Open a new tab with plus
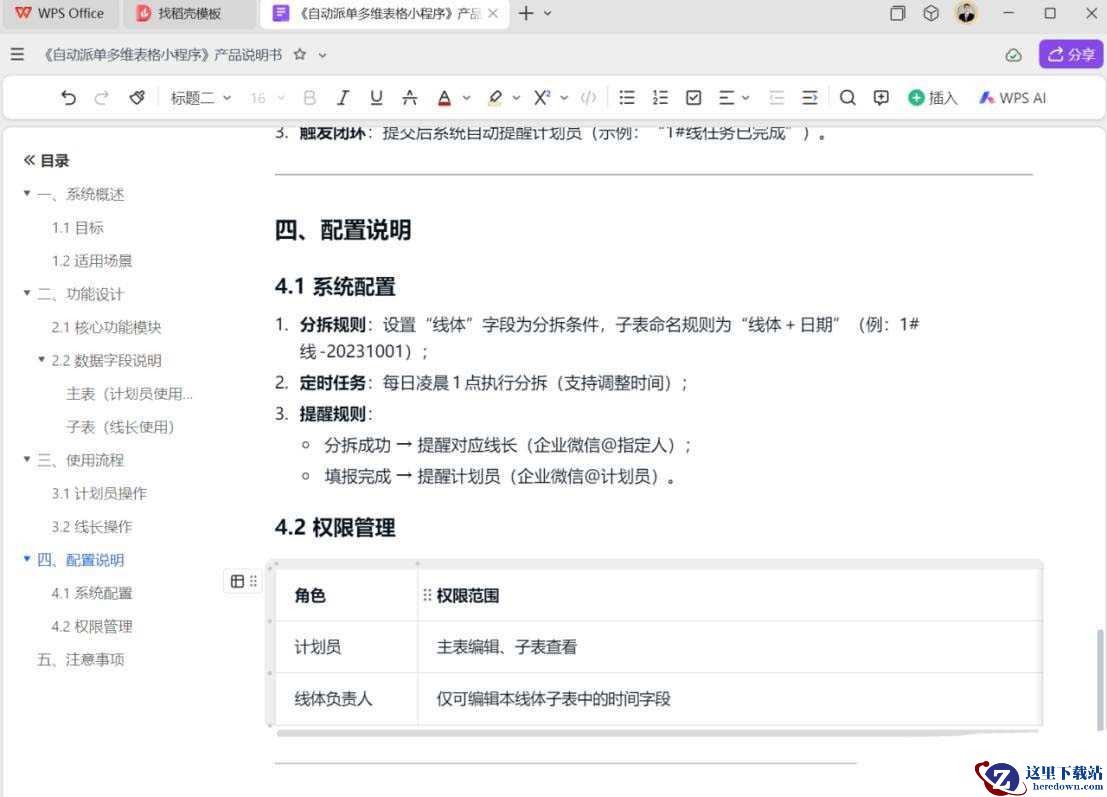Image resolution: width=1107 pixels, height=797 pixels. point(526,13)
